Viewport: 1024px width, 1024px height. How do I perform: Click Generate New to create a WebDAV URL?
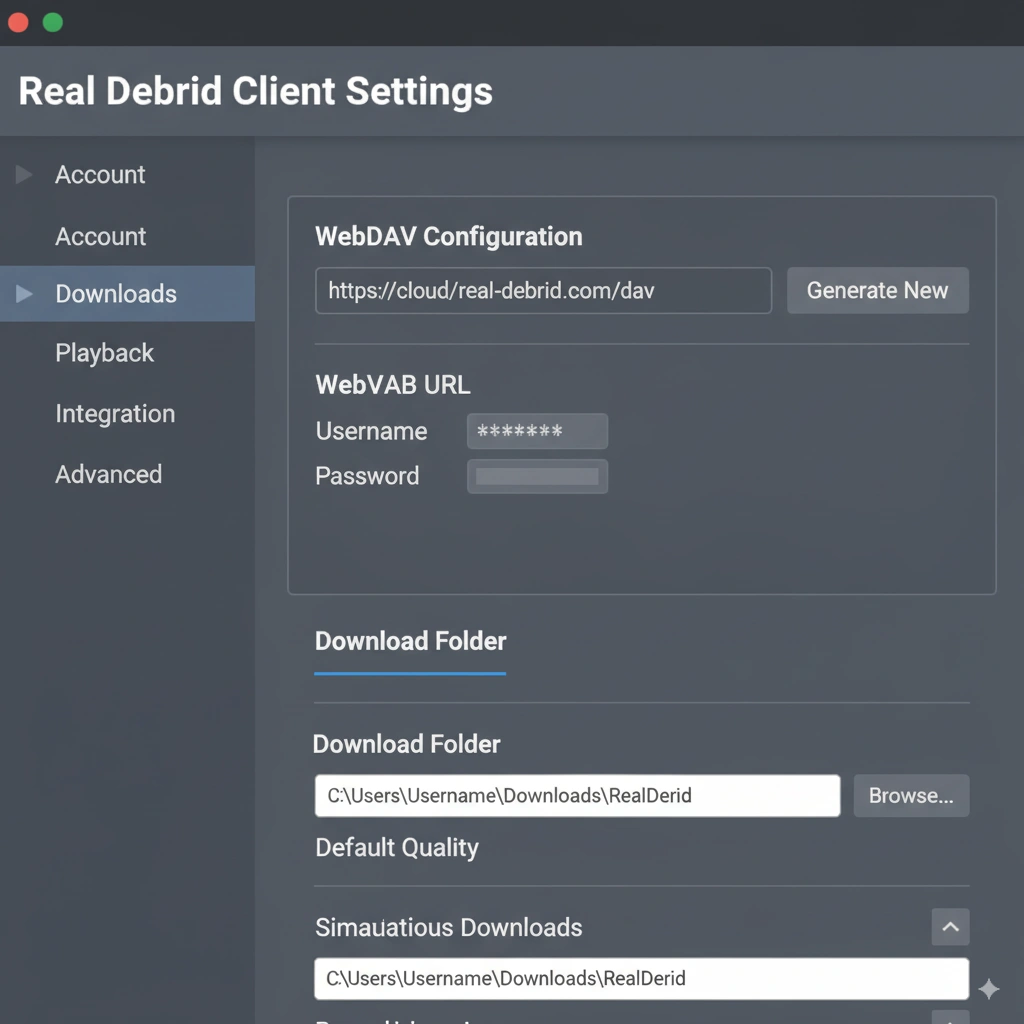(877, 290)
